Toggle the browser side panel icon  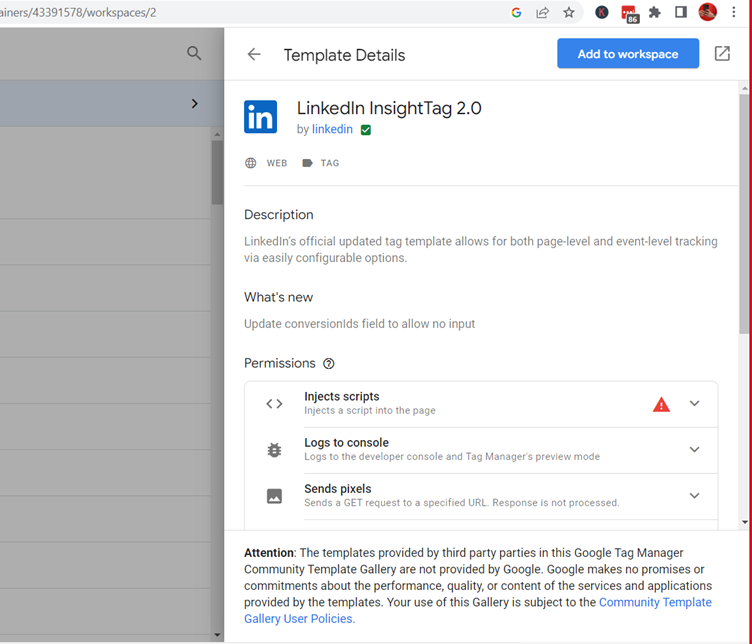pyautogui.click(x=681, y=12)
